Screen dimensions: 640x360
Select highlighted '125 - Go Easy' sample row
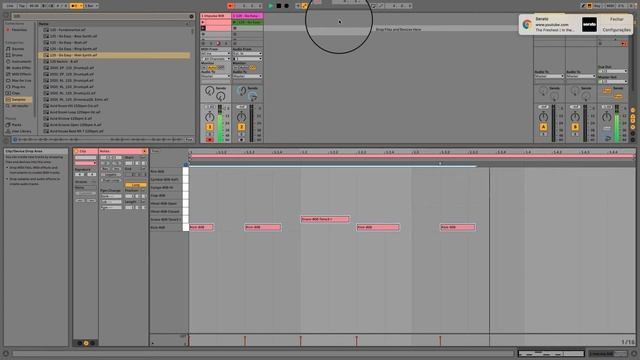pos(114,55)
